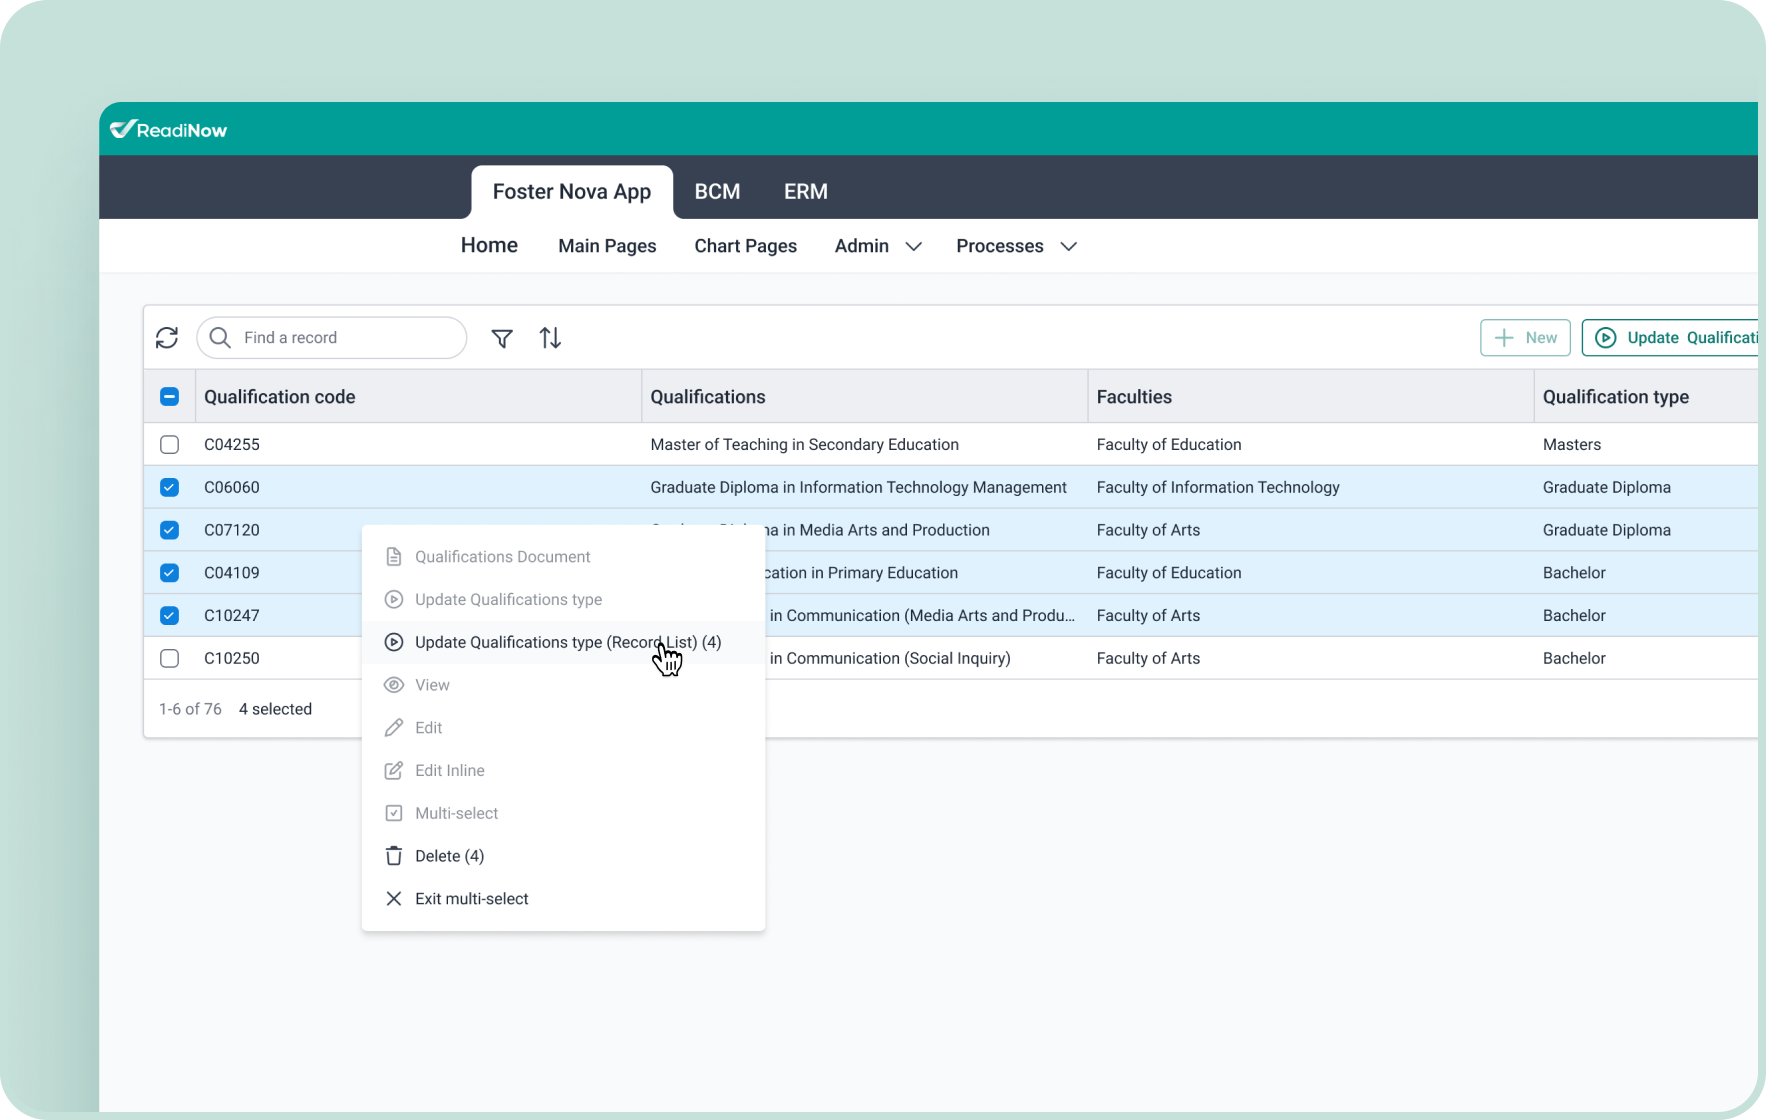Check the C10250 row checkbox
The width and height of the screenshot is (1766, 1120).
tap(169, 658)
